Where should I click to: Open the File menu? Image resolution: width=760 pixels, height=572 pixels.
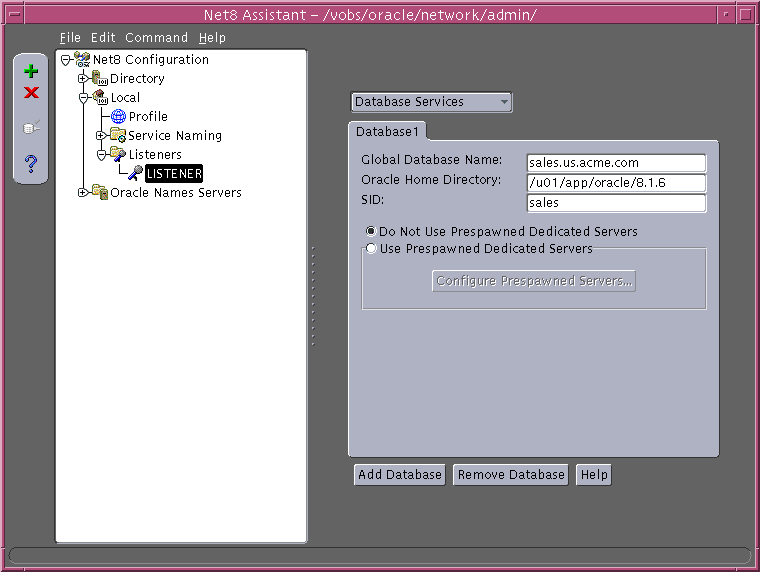tap(70, 37)
